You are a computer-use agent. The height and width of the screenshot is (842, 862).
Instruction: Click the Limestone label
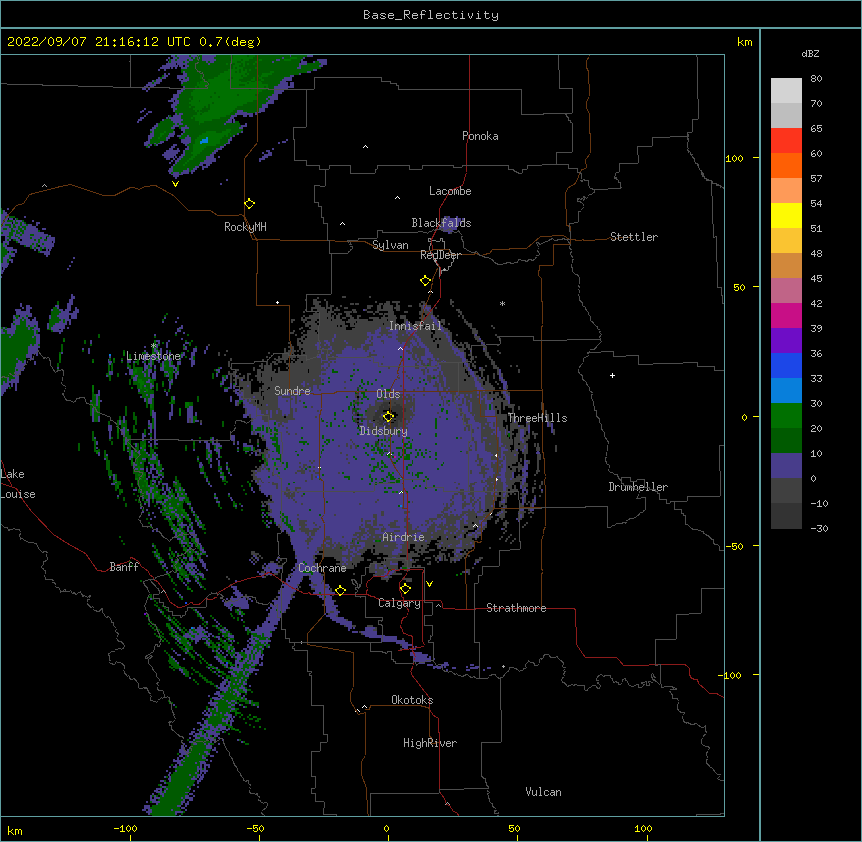[153, 356]
